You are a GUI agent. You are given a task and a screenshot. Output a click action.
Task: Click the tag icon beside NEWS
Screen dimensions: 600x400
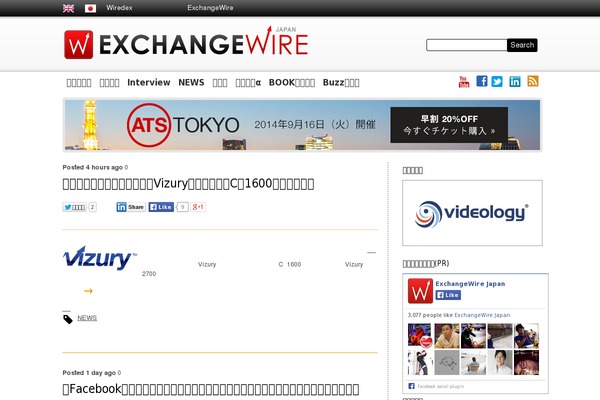[x=68, y=319]
